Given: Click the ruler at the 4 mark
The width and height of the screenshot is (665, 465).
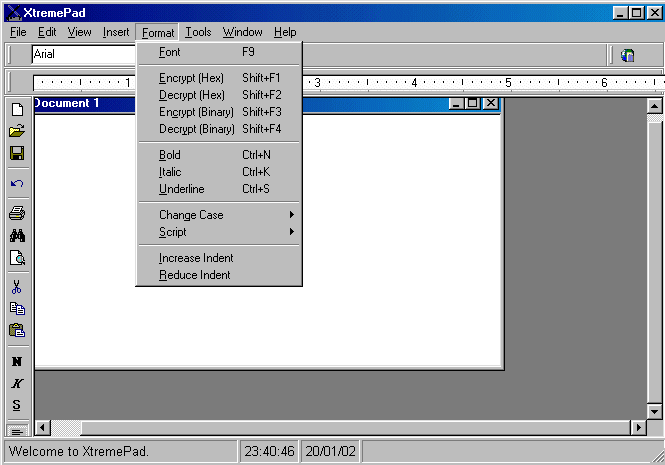Looking at the screenshot, I should click(x=414, y=83).
